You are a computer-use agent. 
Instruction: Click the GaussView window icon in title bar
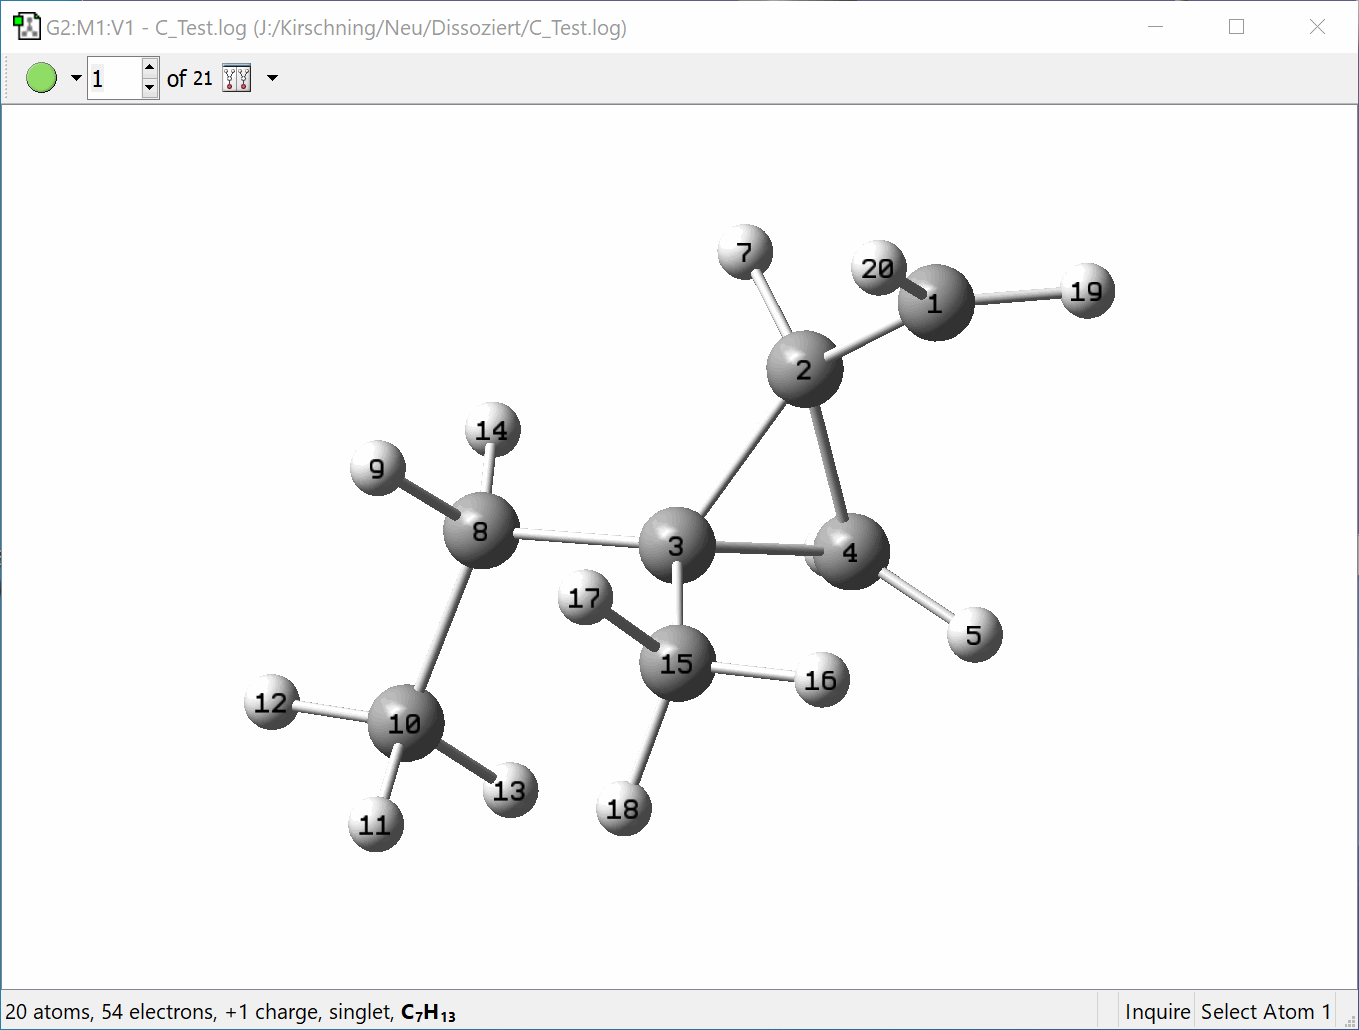(27, 27)
